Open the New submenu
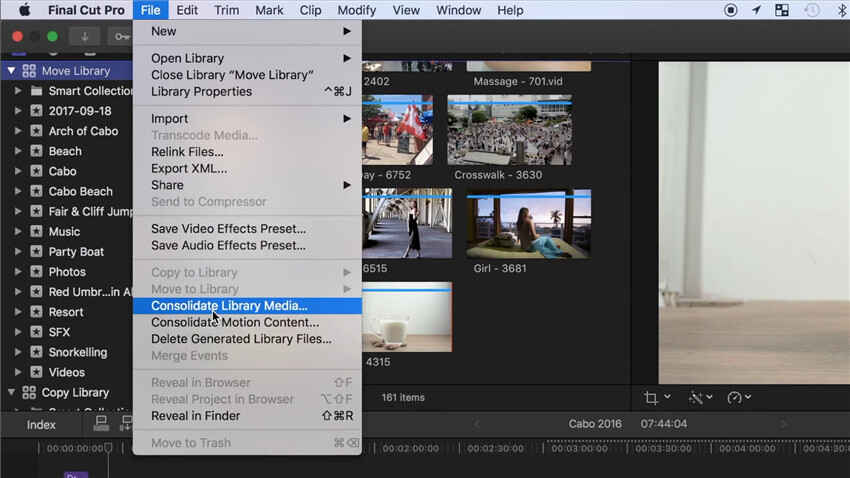This screenshot has width=850, height=478. click(x=248, y=31)
